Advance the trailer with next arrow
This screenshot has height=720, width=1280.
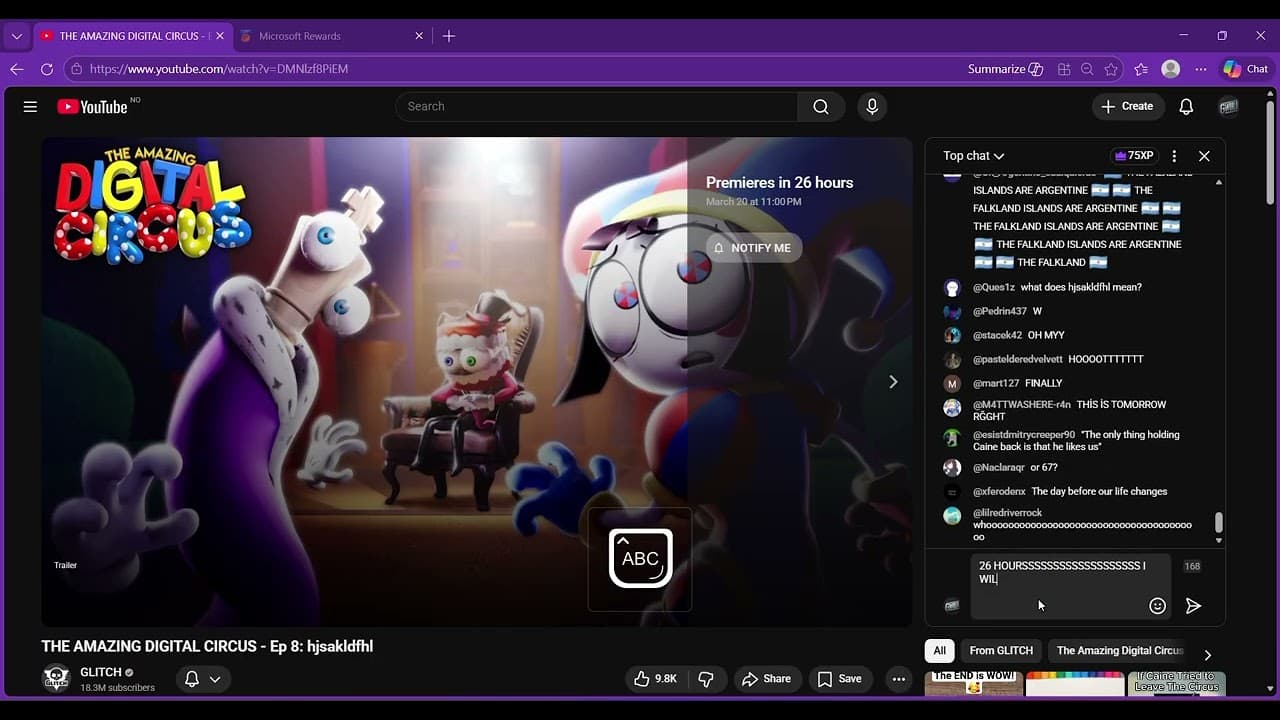[893, 382]
